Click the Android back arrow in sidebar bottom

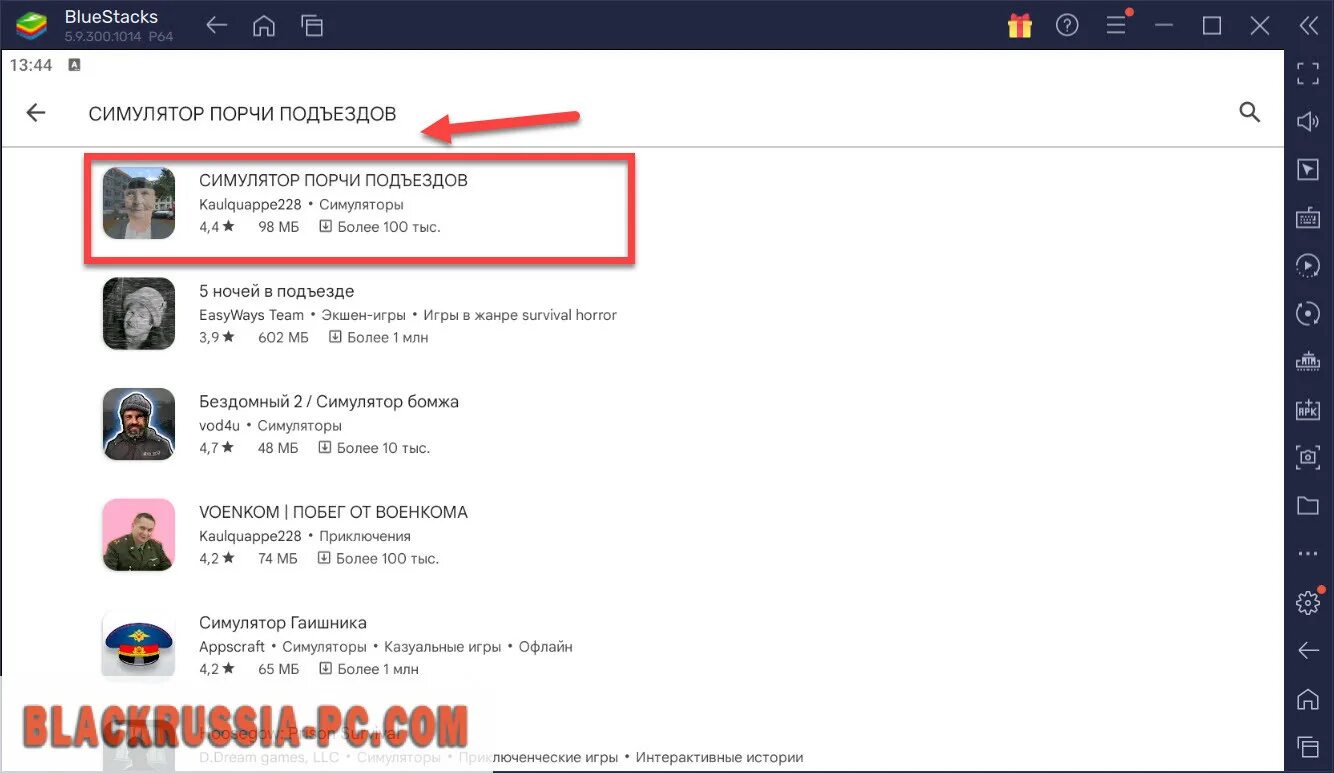click(1308, 651)
